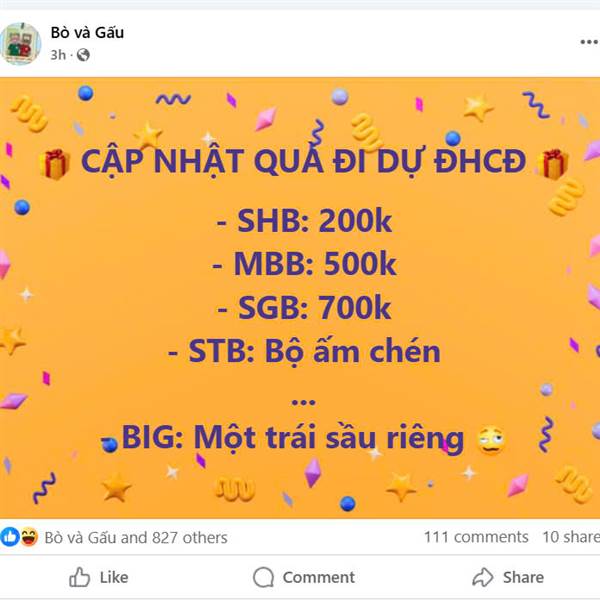Click the Bò và Gấu profile avatar

pyautogui.click(x=21, y=44)
